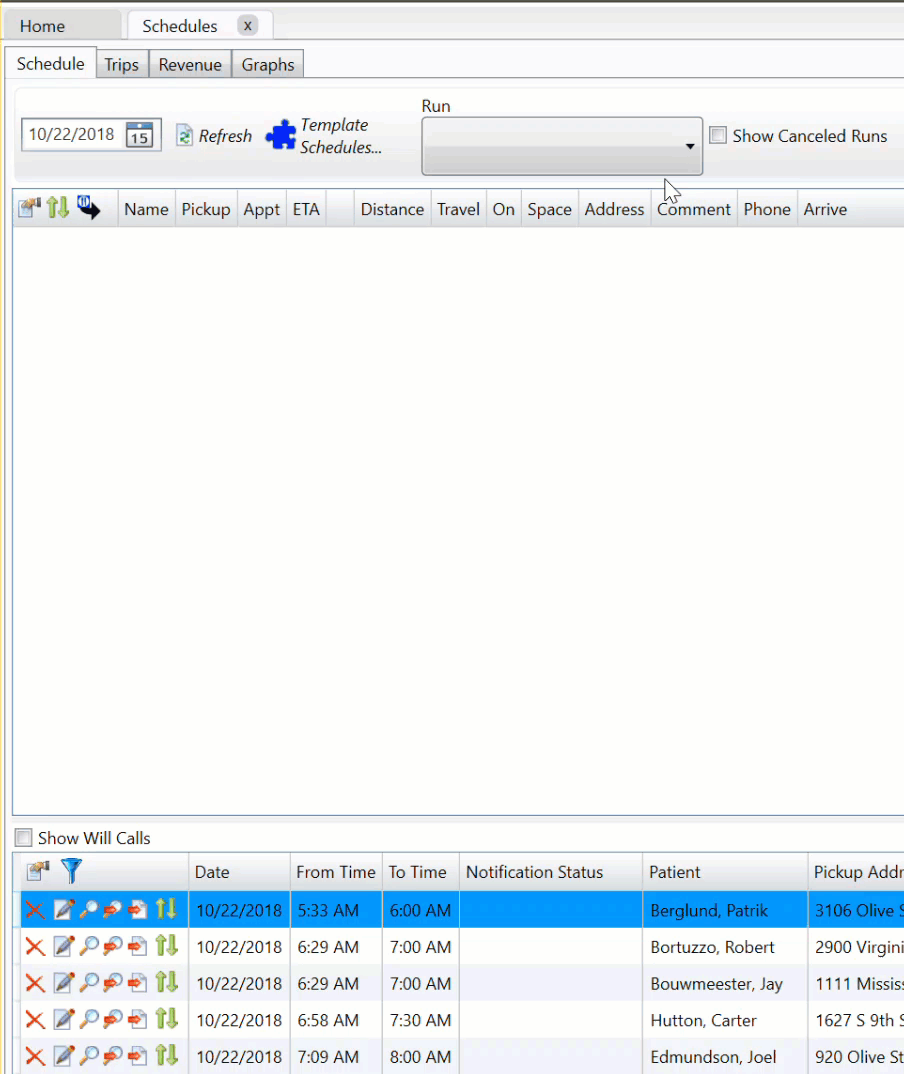Check the Show Will Calls checkbox

click(x=23, y=838)
